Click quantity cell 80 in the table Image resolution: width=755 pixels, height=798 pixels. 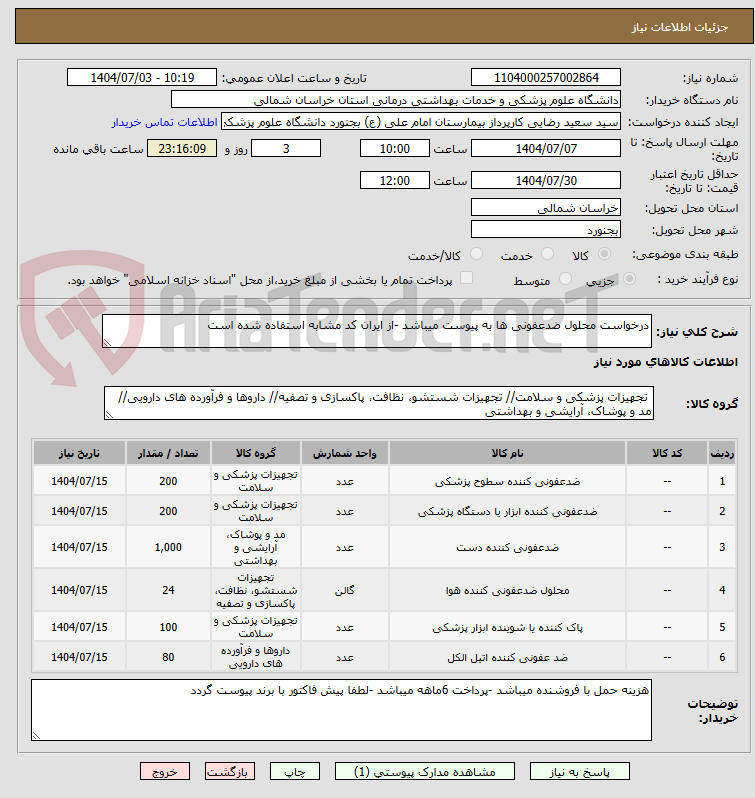[168, 657]
